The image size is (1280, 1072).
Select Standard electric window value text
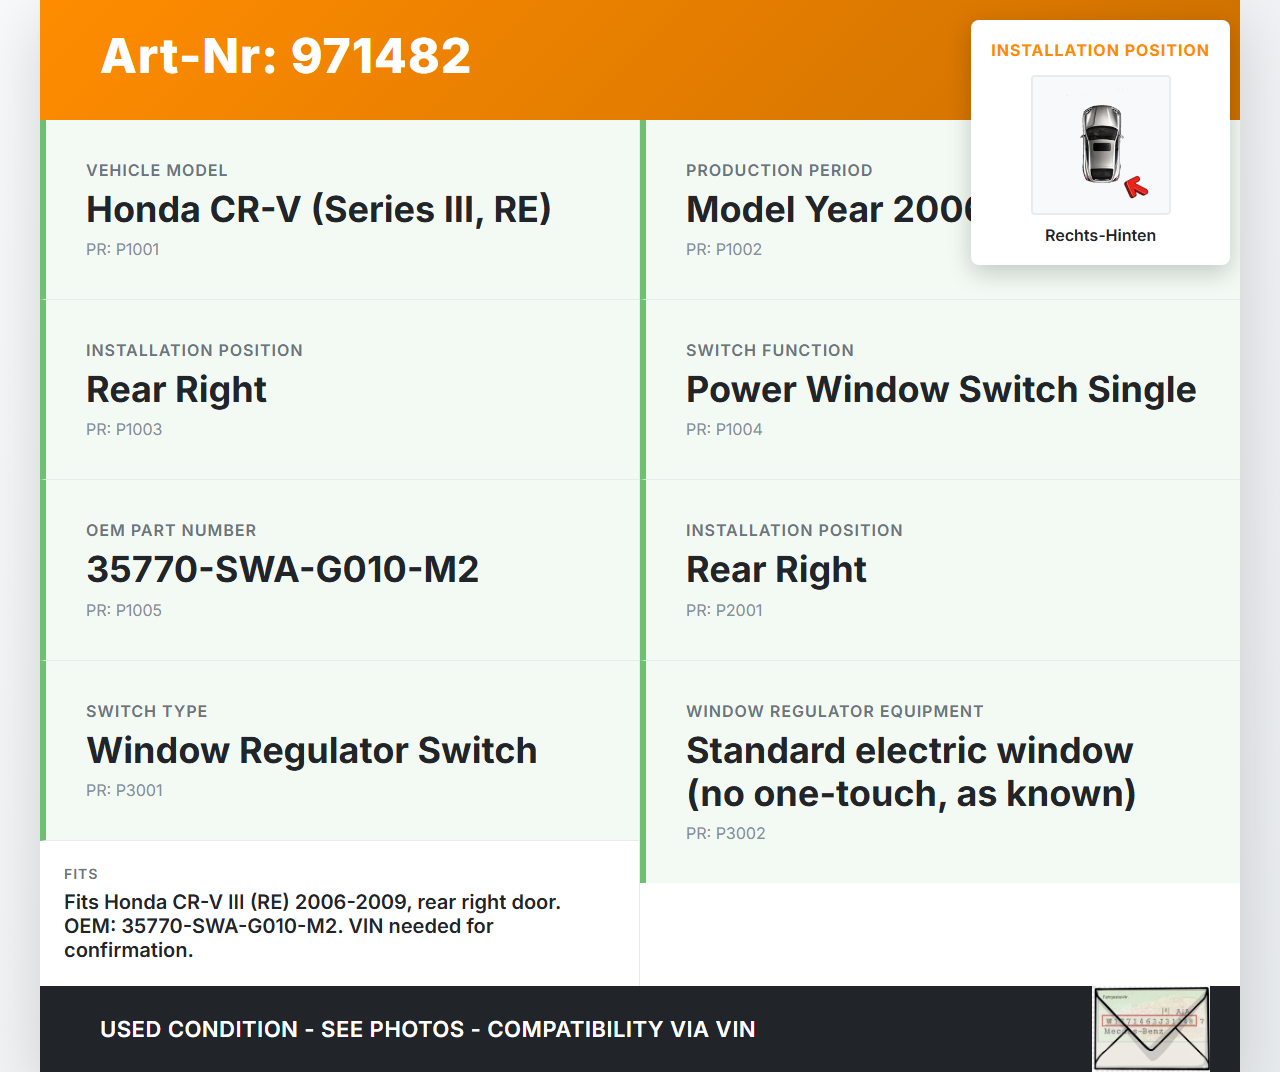click(x=911, y=771)
